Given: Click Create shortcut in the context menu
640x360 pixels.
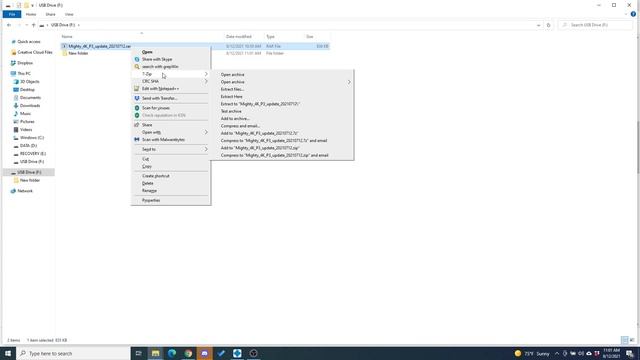Looking at the screenshot, I should click(x=156, y=176).
